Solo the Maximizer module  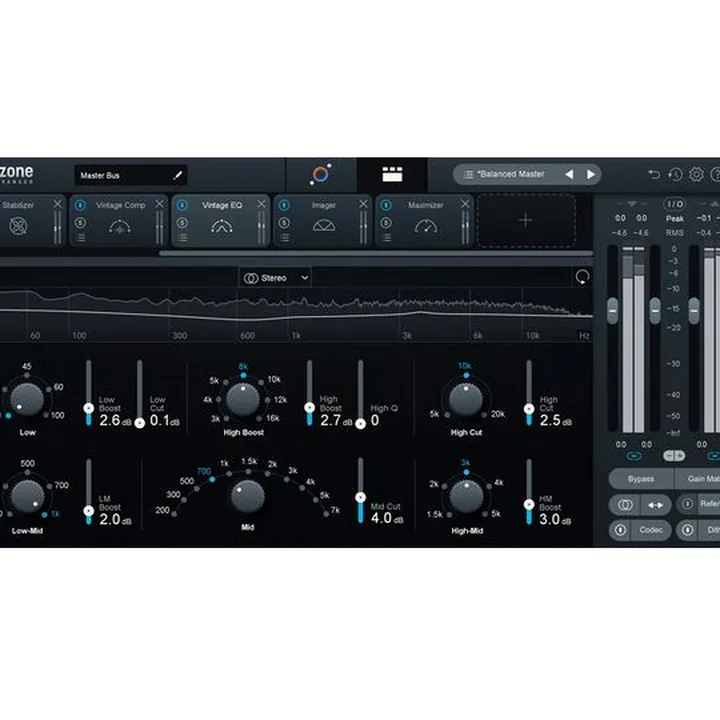click(386, 223)
